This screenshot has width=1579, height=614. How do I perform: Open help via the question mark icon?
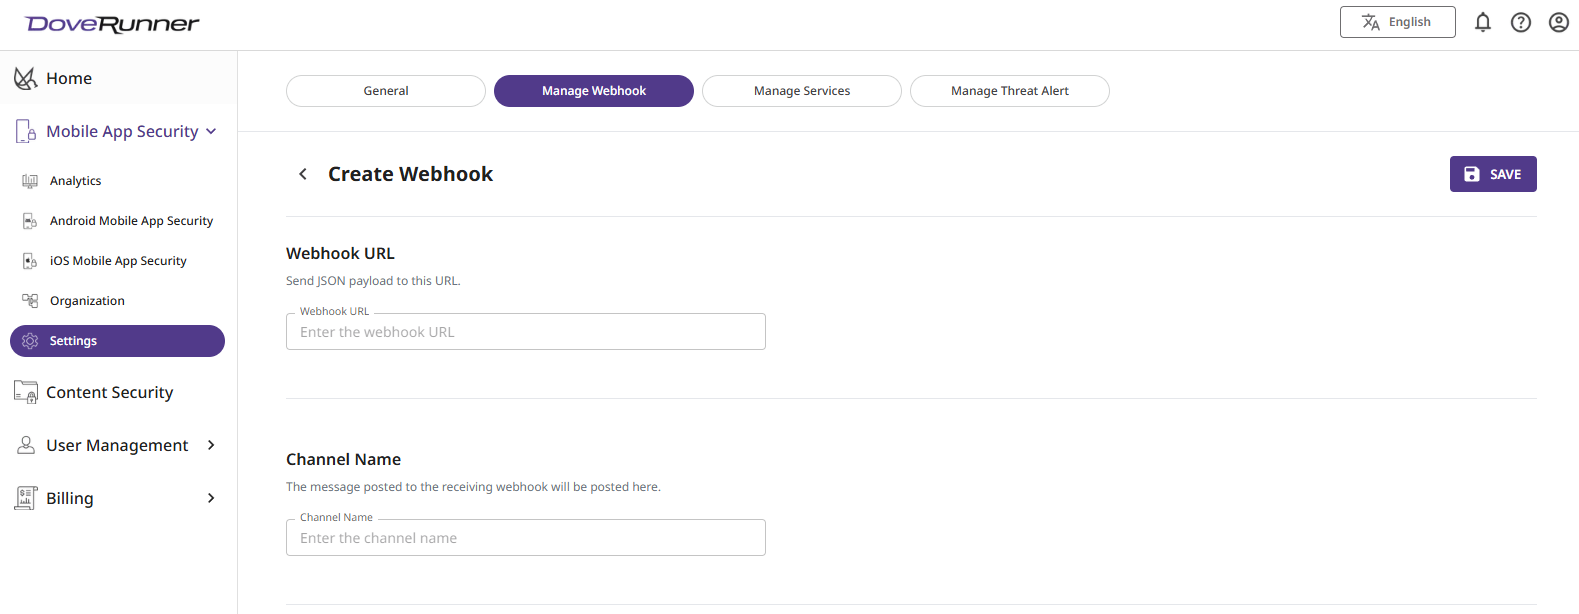coord(1521,21)
